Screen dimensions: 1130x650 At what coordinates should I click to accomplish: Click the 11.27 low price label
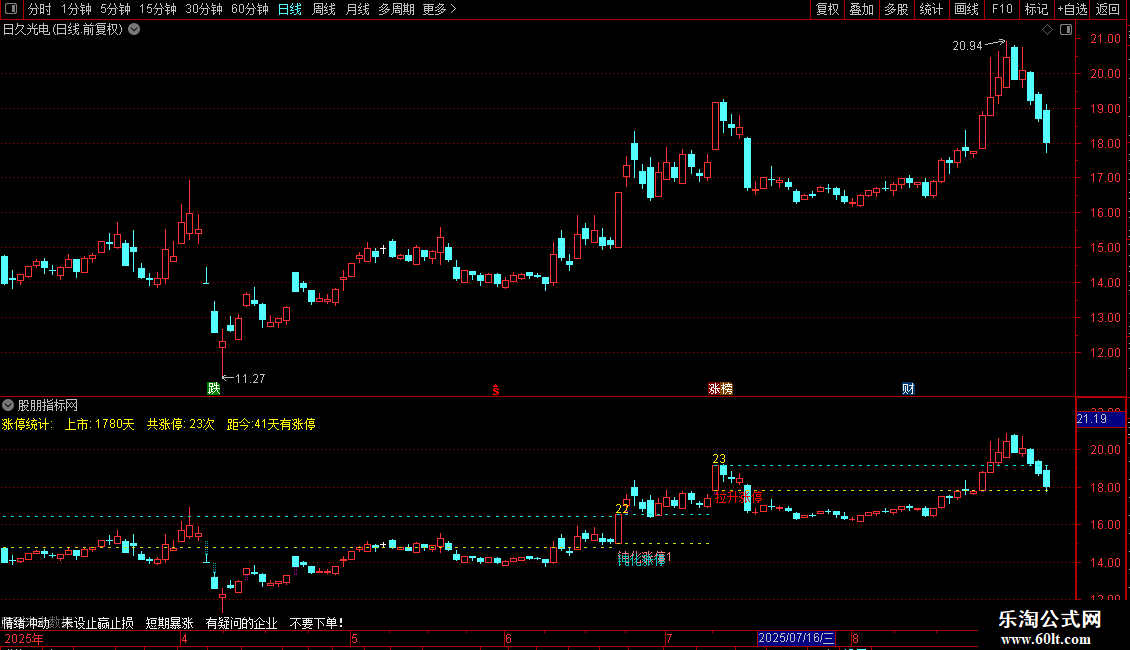250,378
